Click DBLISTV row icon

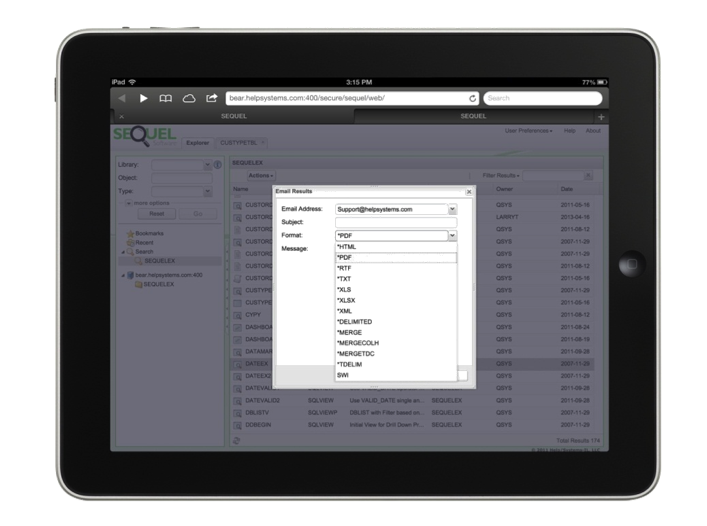[237, 413]
